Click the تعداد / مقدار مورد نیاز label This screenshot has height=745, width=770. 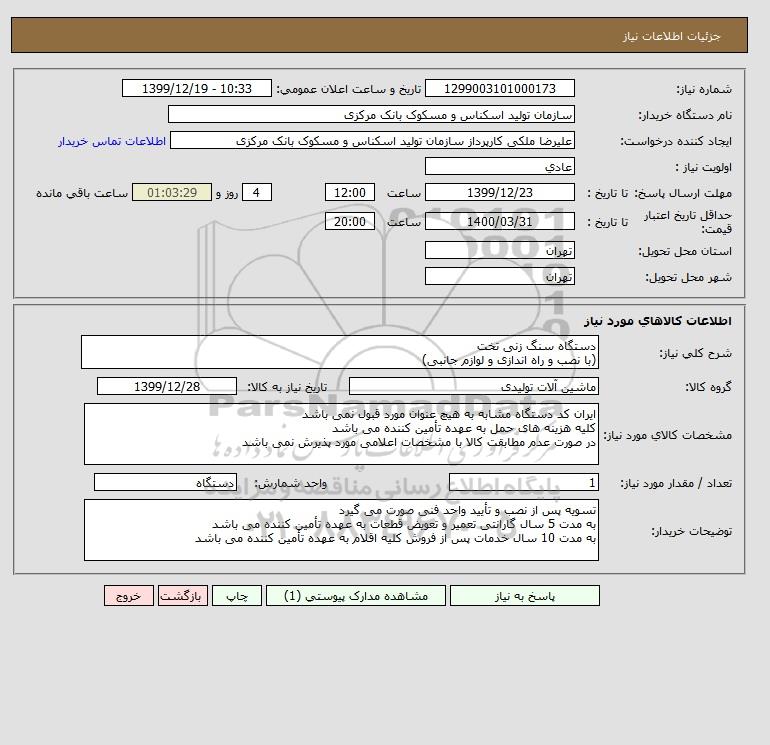tap(676, 484)
